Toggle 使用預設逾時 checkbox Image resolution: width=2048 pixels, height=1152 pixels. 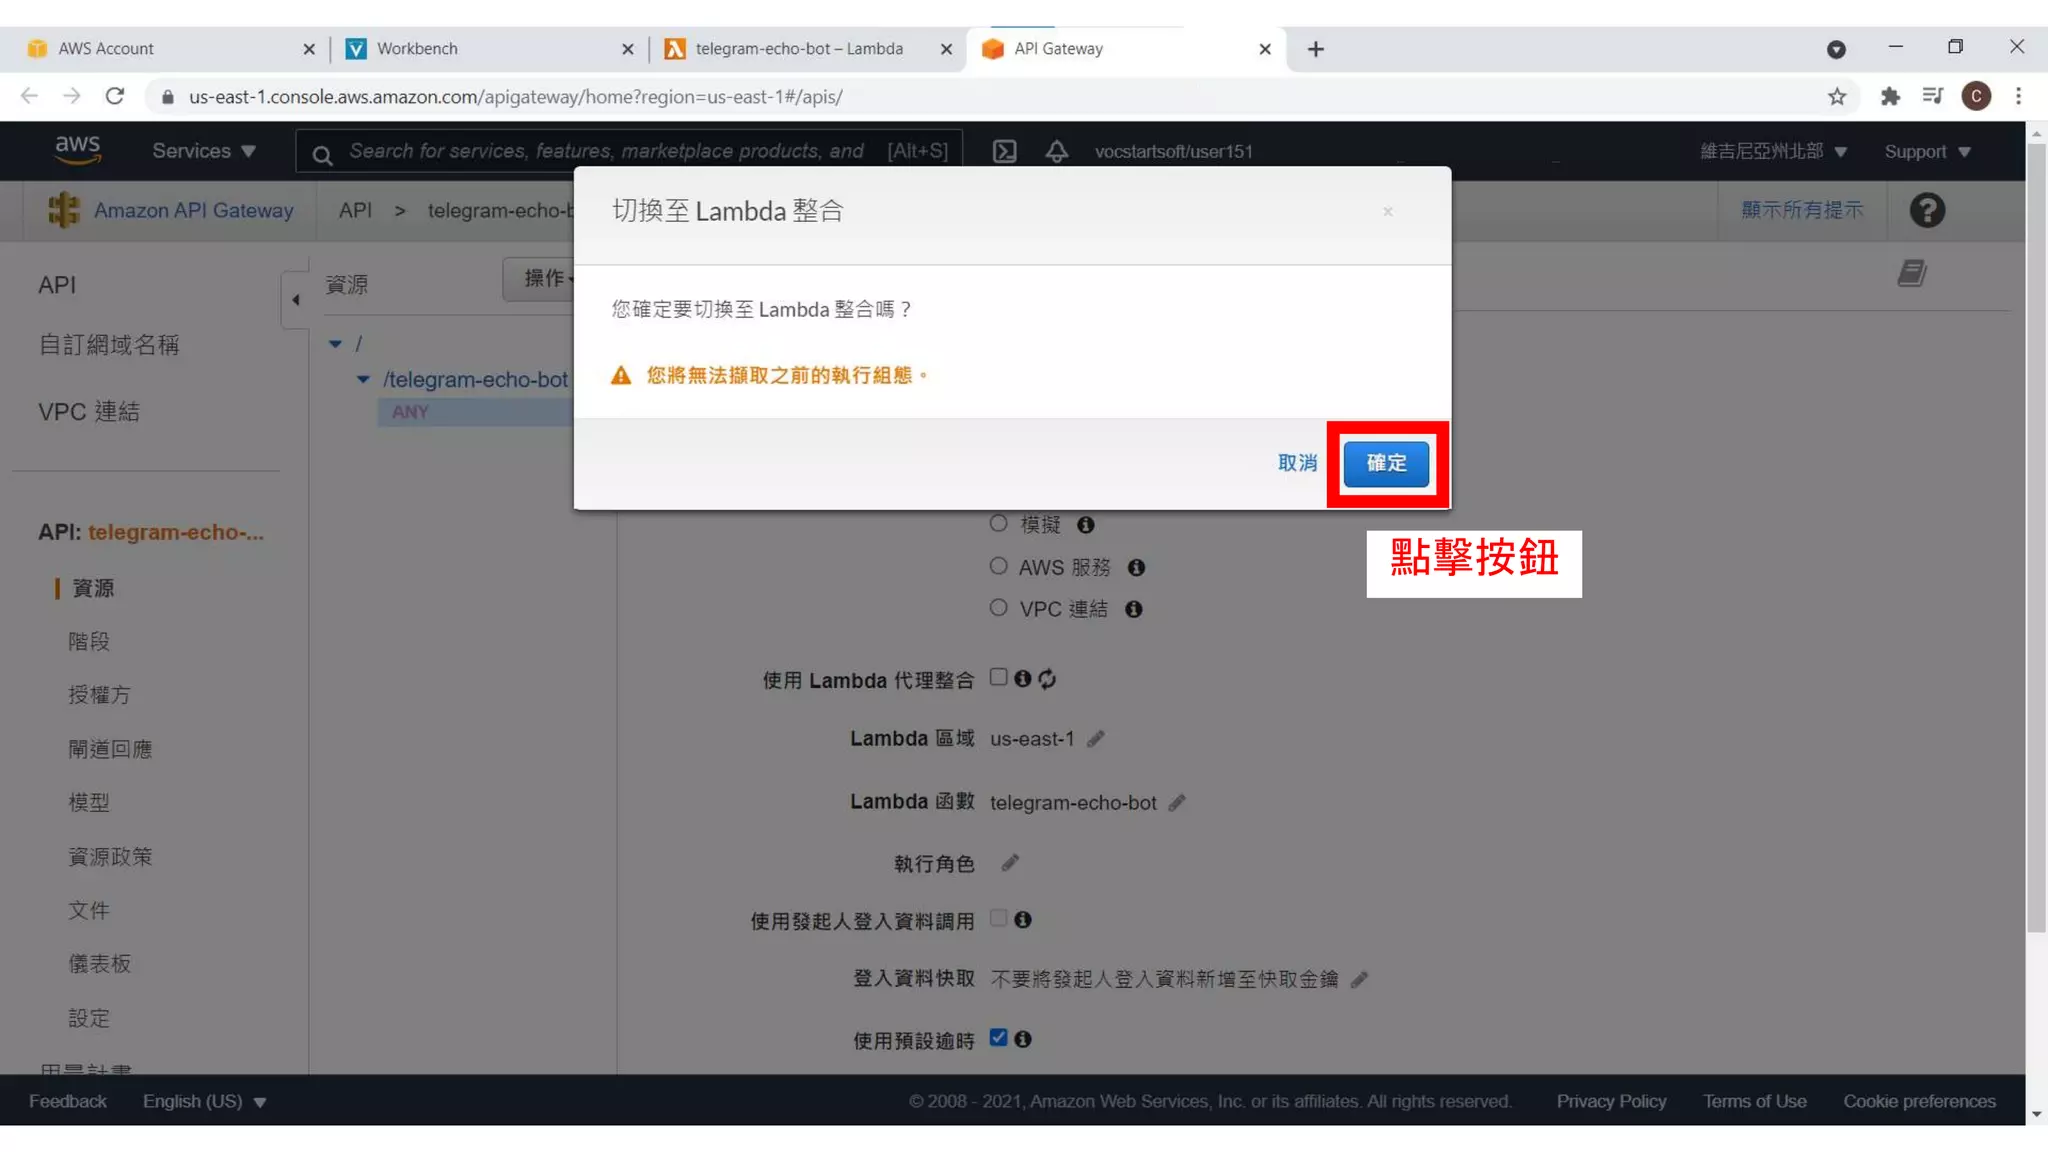(x=998, y=1037)
